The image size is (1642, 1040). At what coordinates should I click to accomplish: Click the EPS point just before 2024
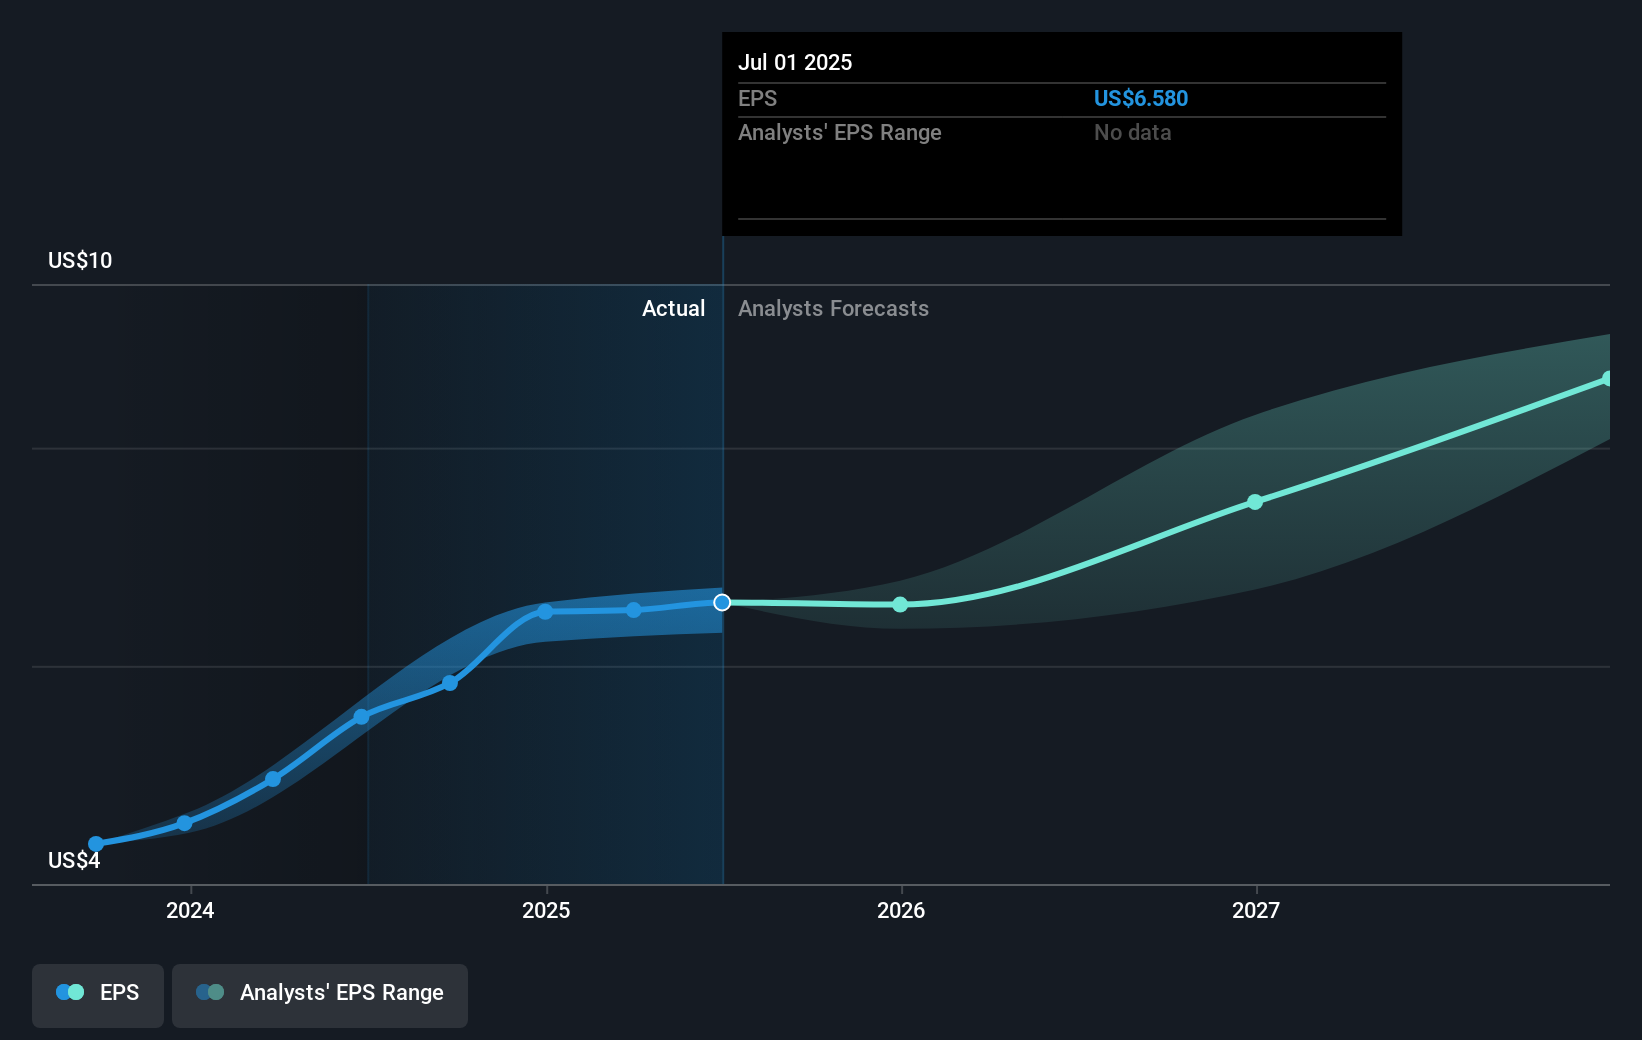[x=184, y=823]
